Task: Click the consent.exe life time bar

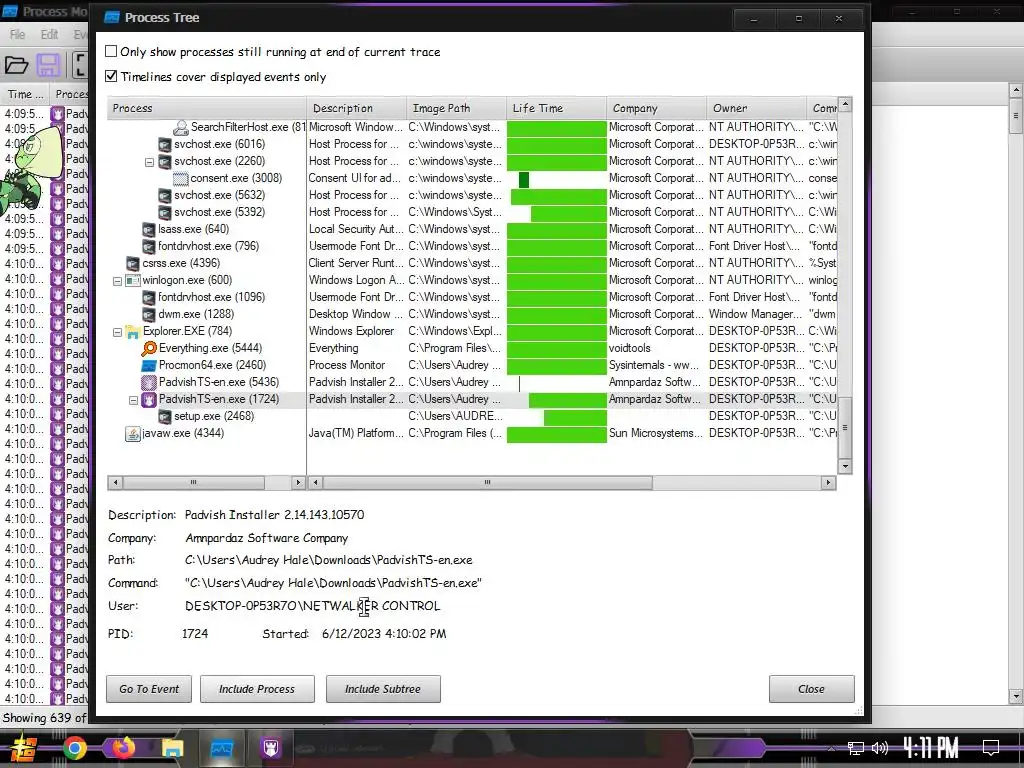Action: tap(524, 179)
